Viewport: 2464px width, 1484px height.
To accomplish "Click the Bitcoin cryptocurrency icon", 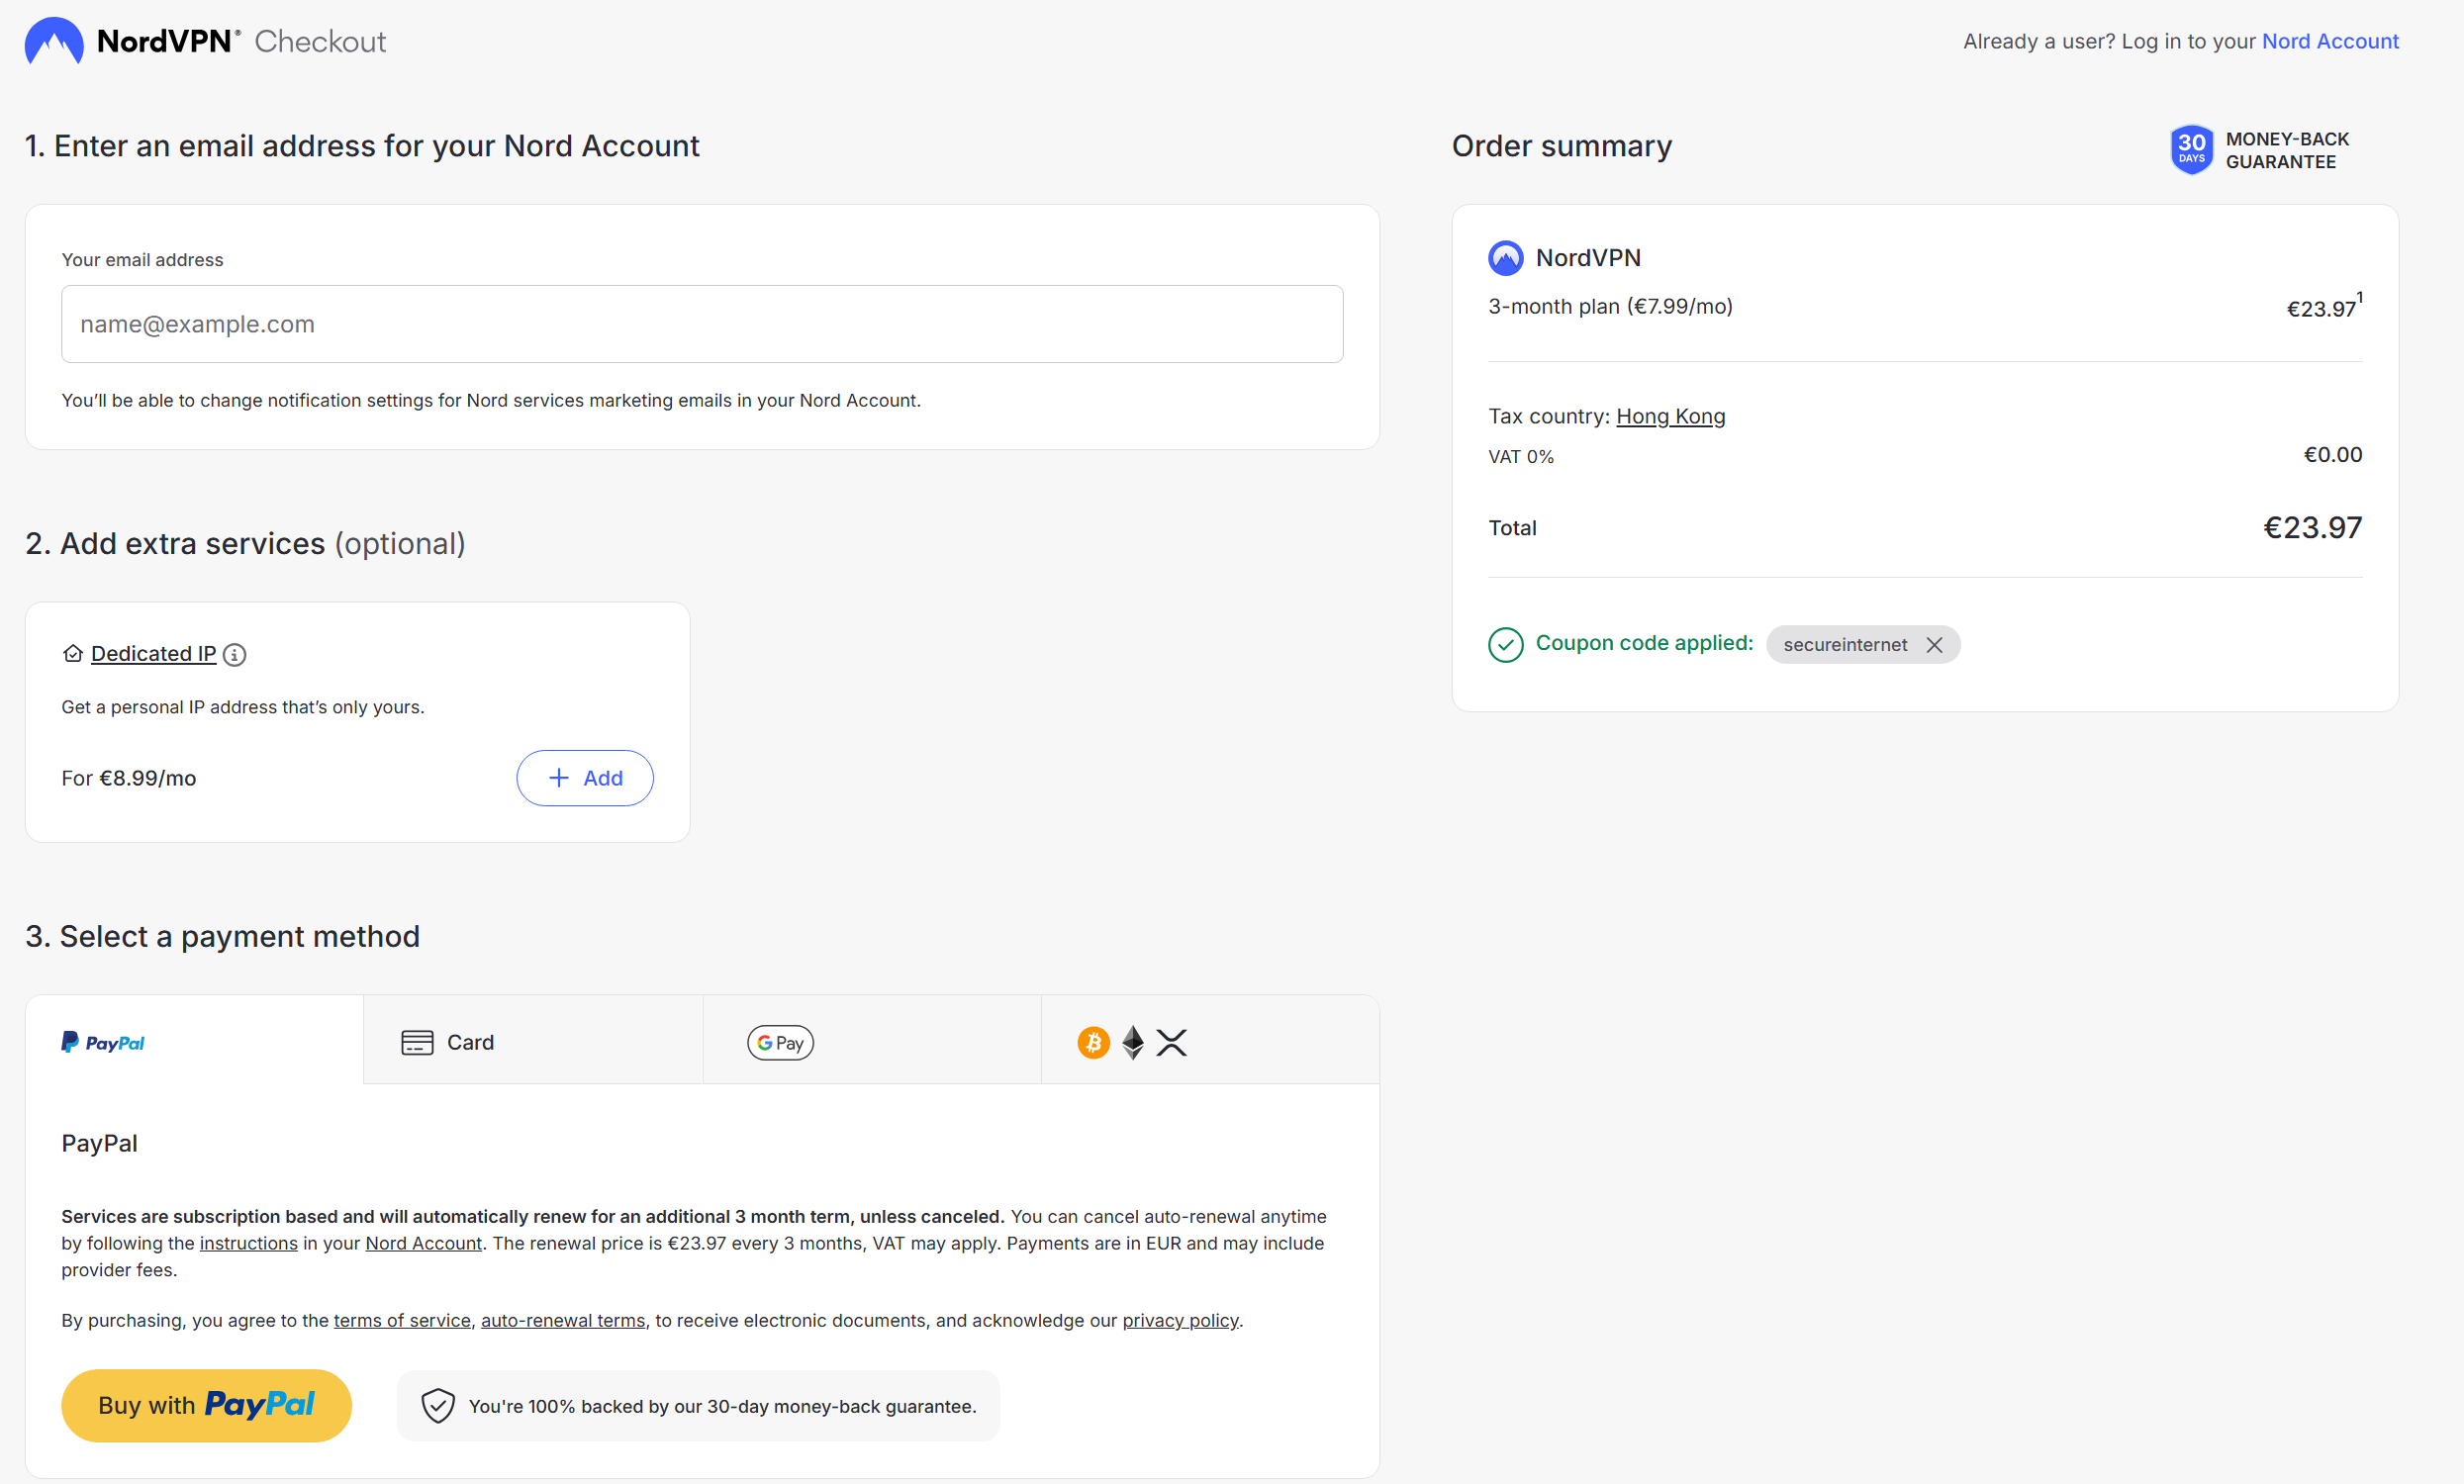I will pyautogui.click(x=1093, y=1043).
